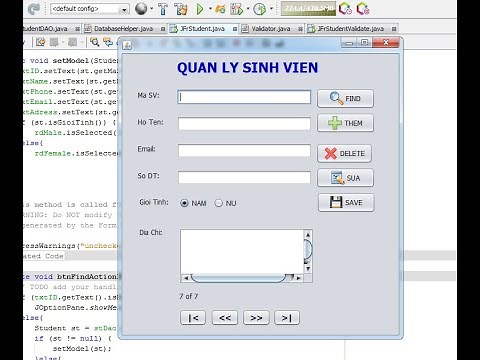
Task: Click the Debug Project icon
Action: 220,9
